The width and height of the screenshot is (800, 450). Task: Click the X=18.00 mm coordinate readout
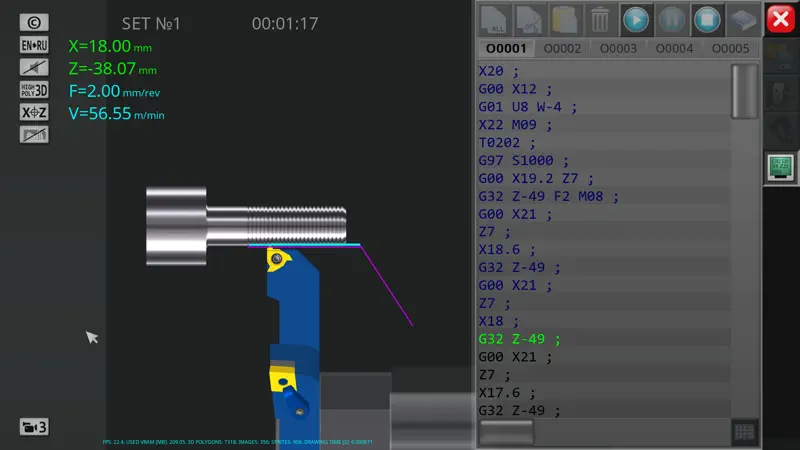pyautogui.click(x=110, y=46)
